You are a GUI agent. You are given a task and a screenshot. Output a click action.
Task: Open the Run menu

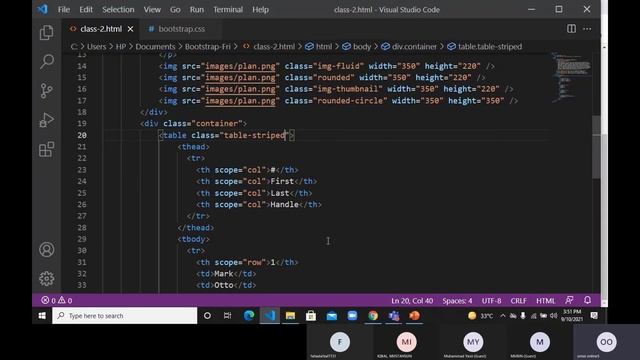pyautogui.click(x=197, y=9)
